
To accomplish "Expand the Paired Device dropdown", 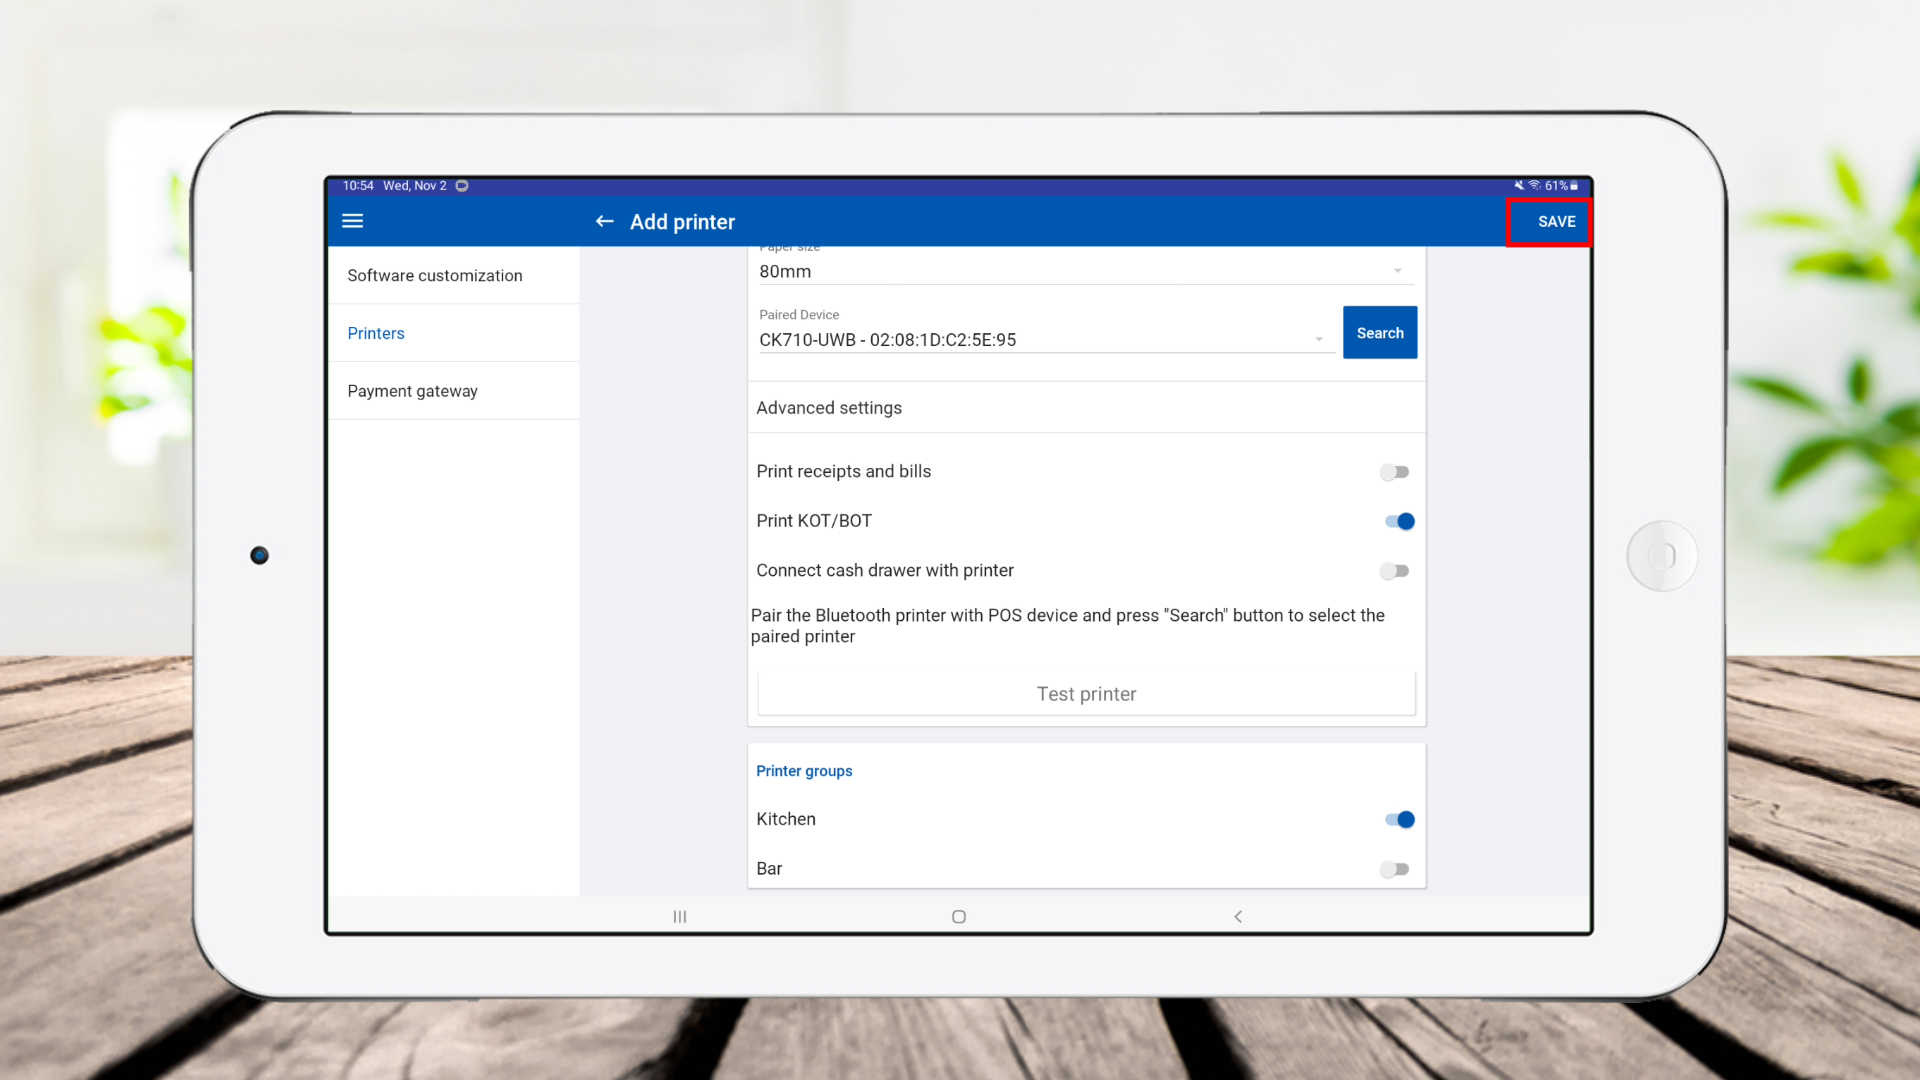I will 1040,340.
